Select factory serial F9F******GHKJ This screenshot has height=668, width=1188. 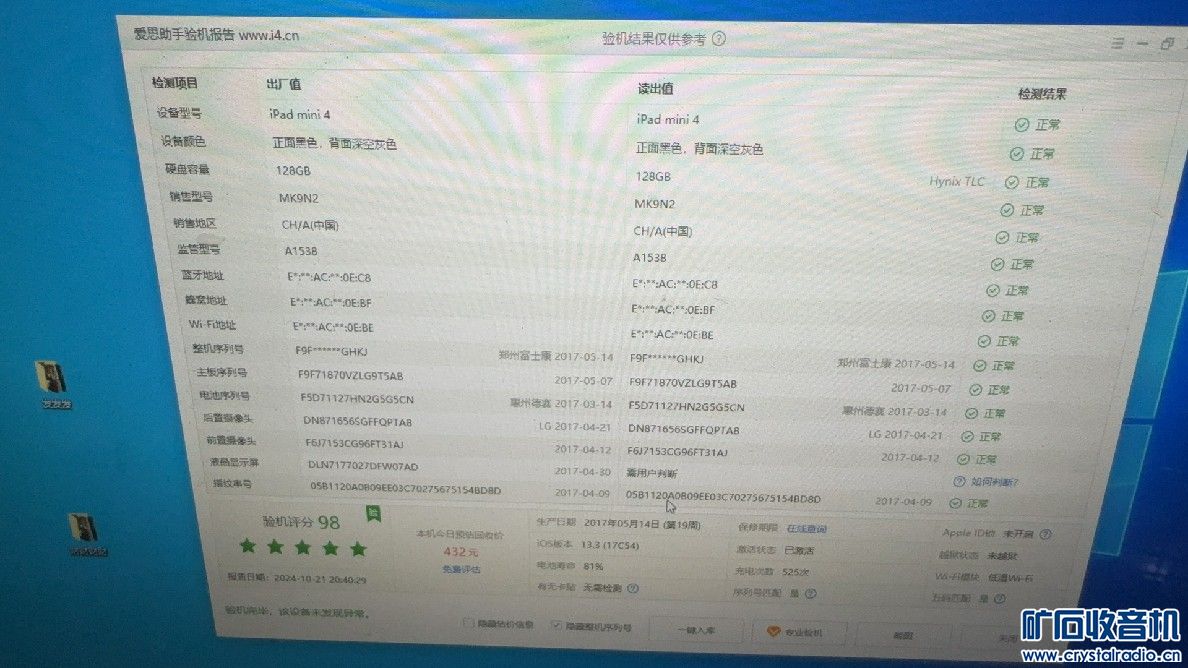click(331, 351)
